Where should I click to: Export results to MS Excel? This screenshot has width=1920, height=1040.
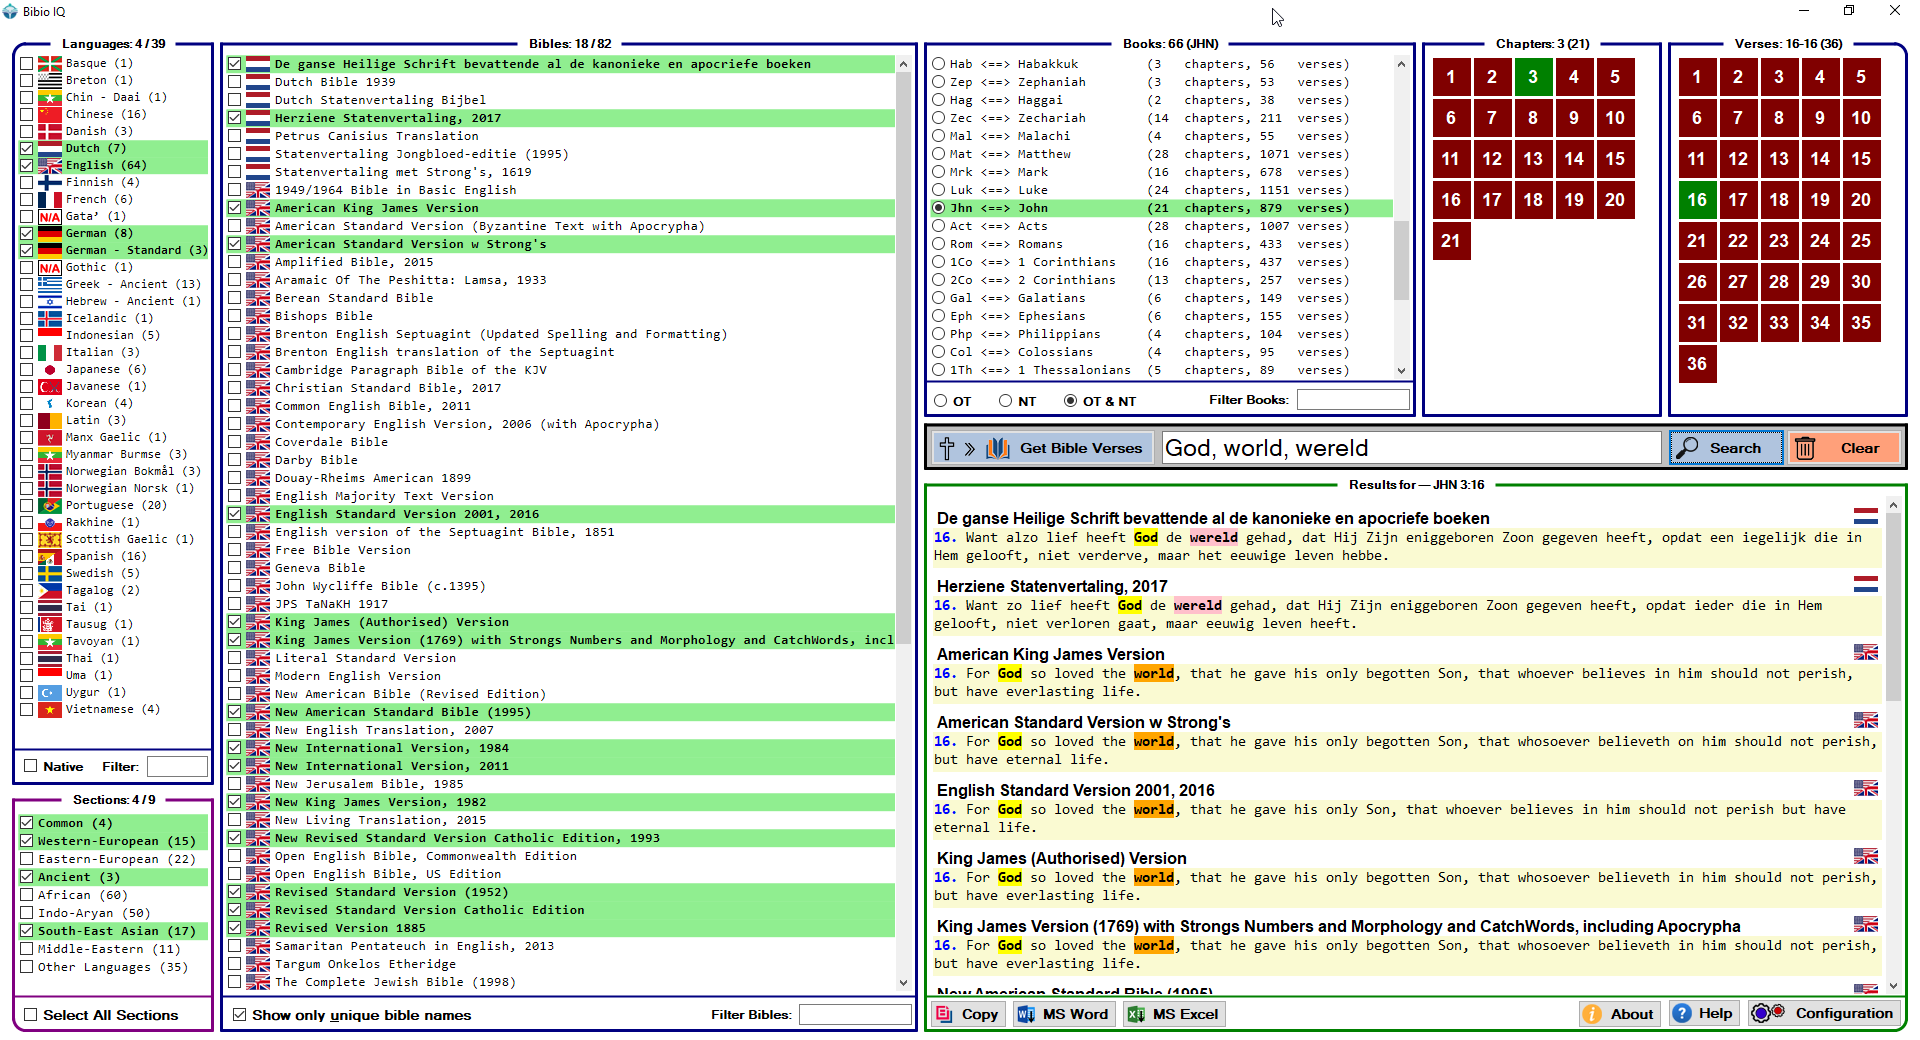point(1173,1014)
